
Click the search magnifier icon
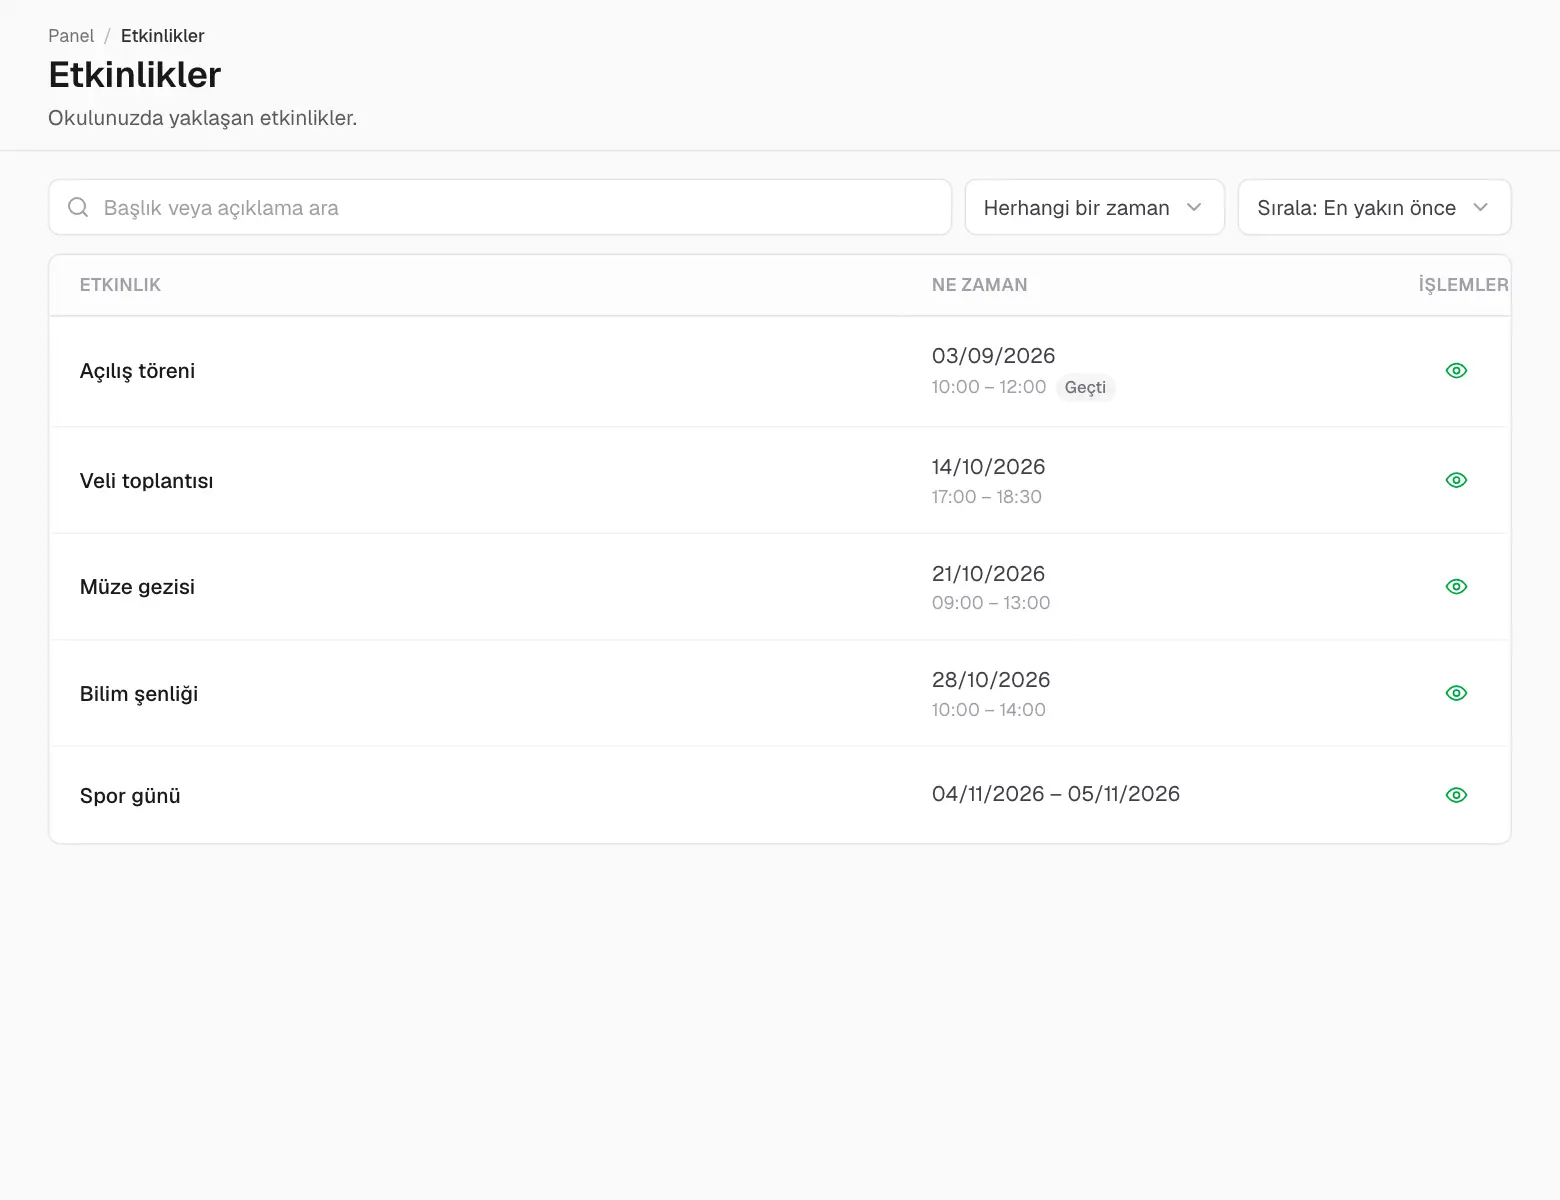[x=78, y=207]
